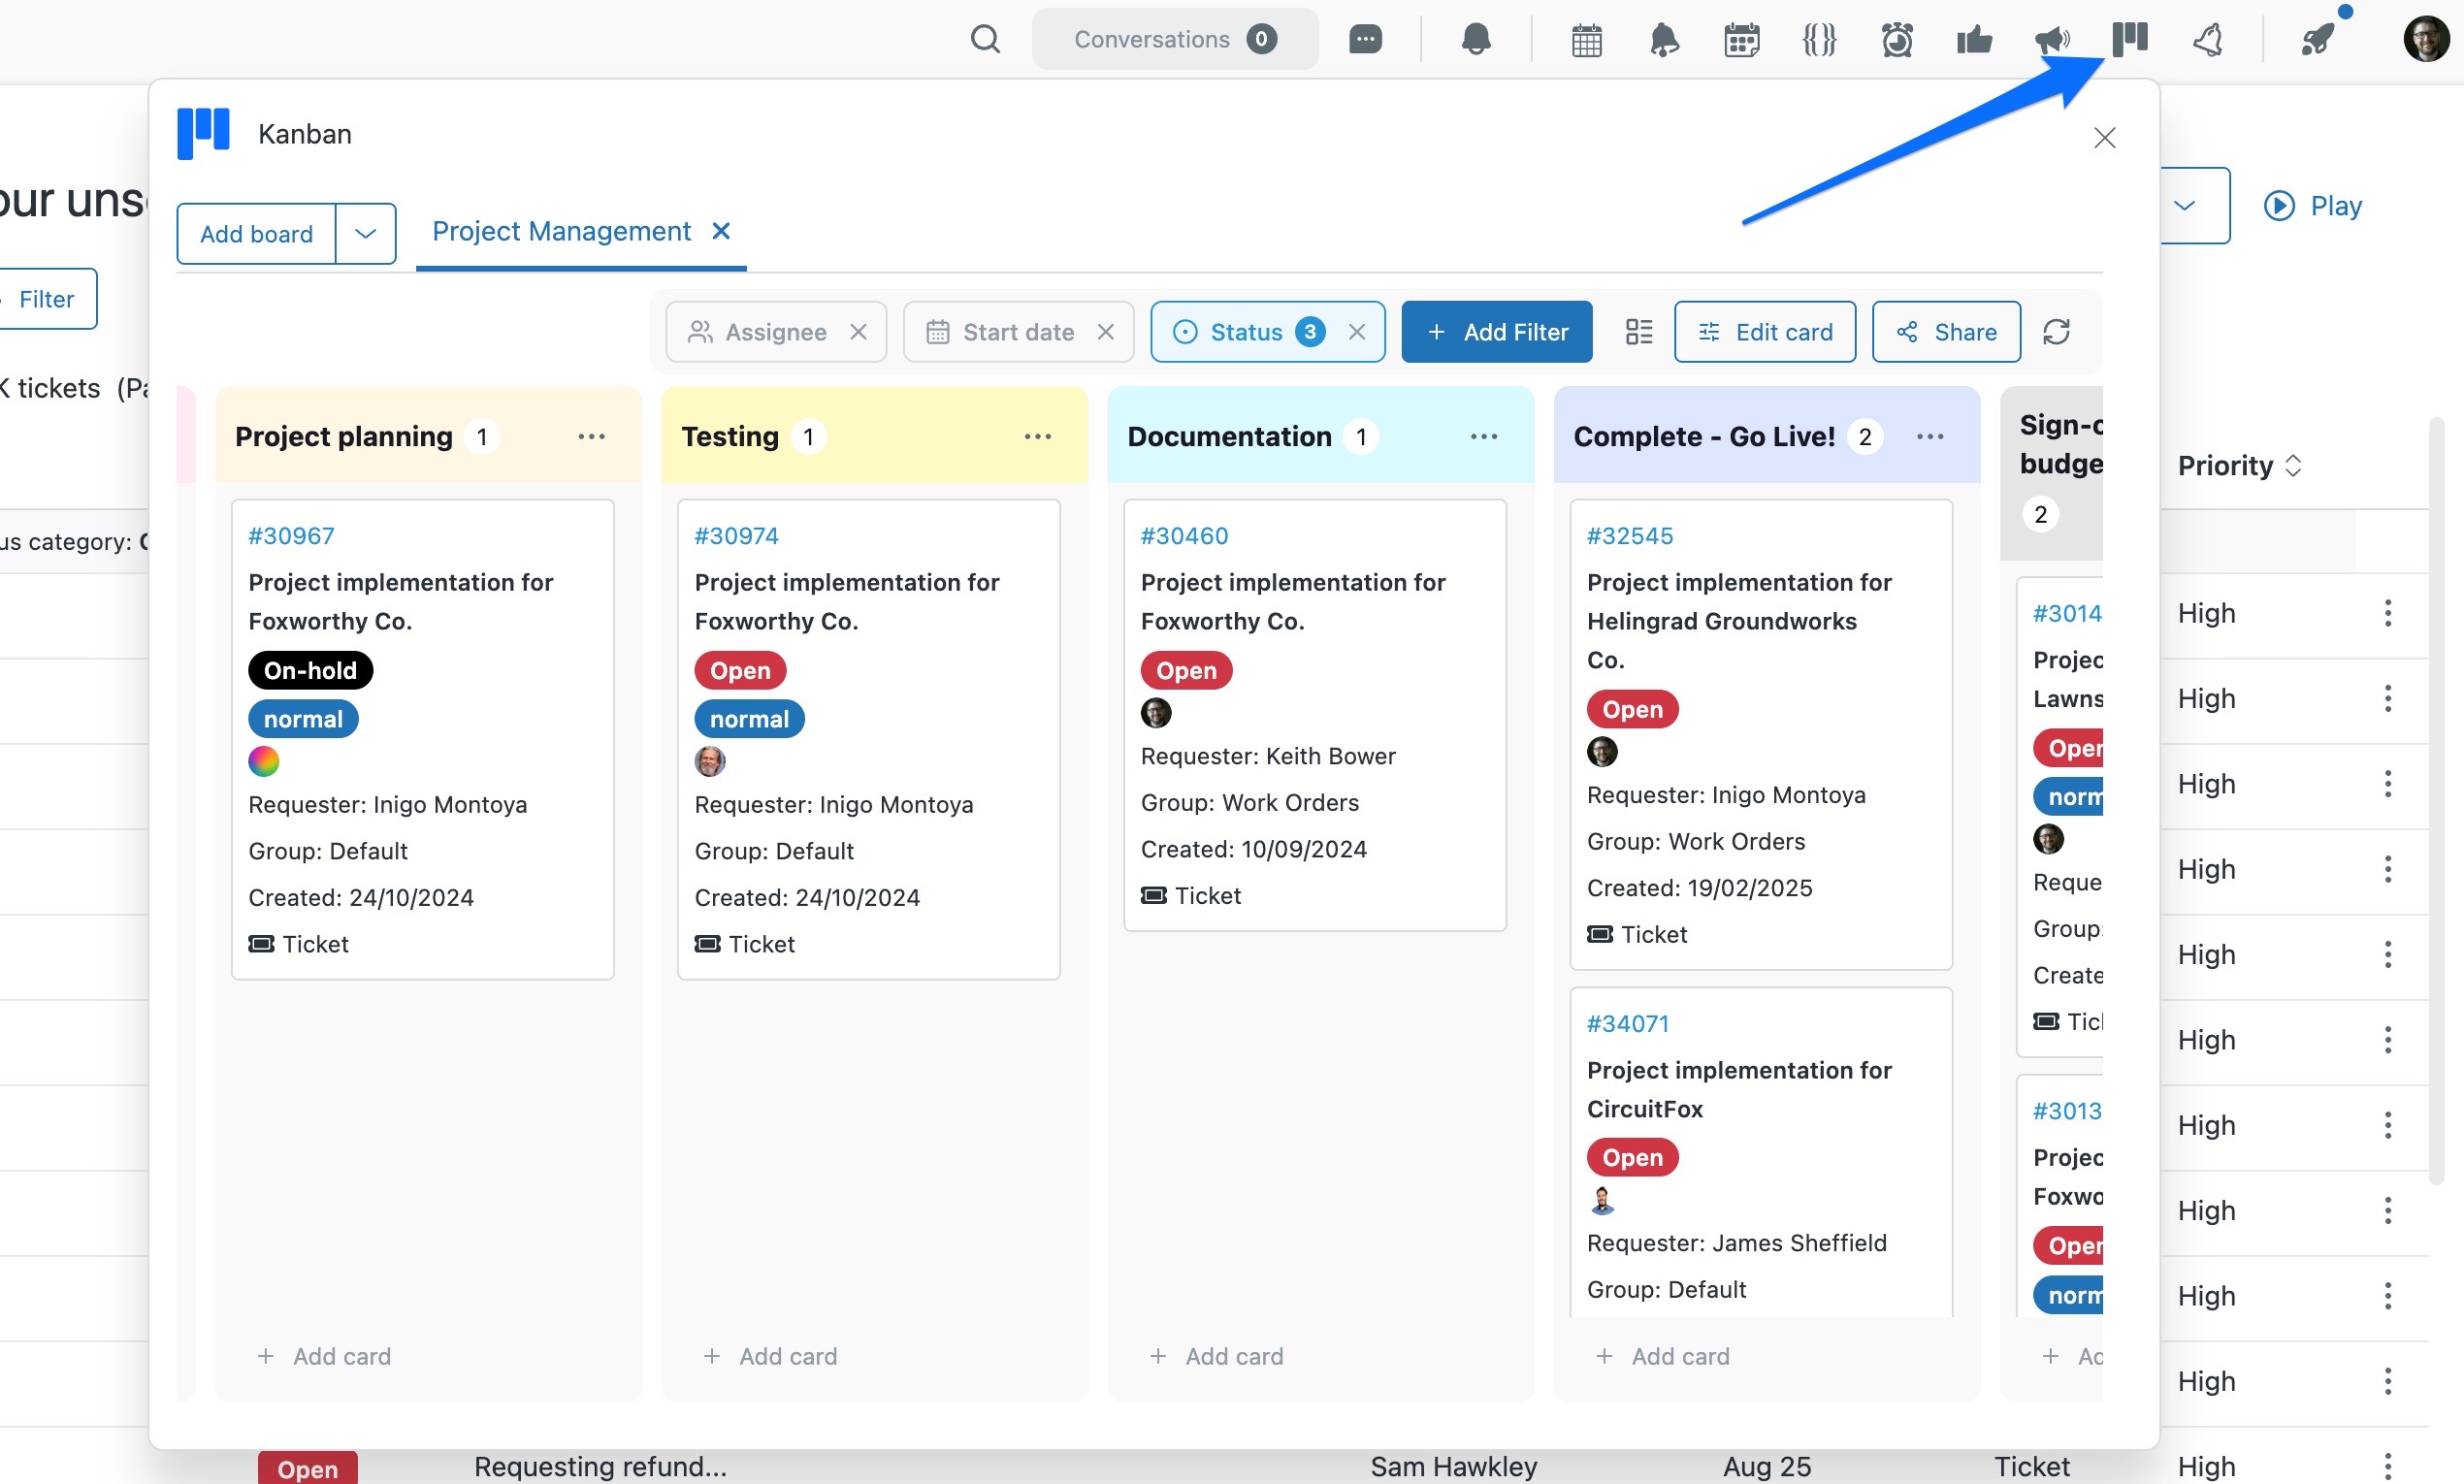Open the Kanban board icon in top bar
This screenshot has width=2464, height=1484.
tap(2130, 39)
